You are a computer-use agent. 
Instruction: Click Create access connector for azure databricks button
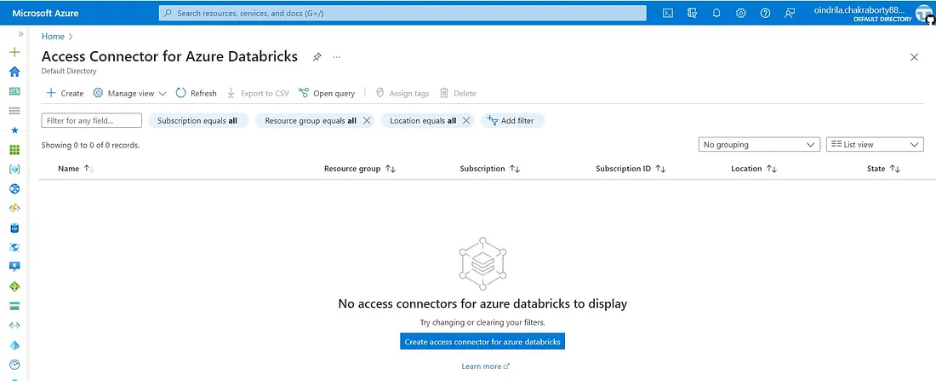click(x=482, y=342)
